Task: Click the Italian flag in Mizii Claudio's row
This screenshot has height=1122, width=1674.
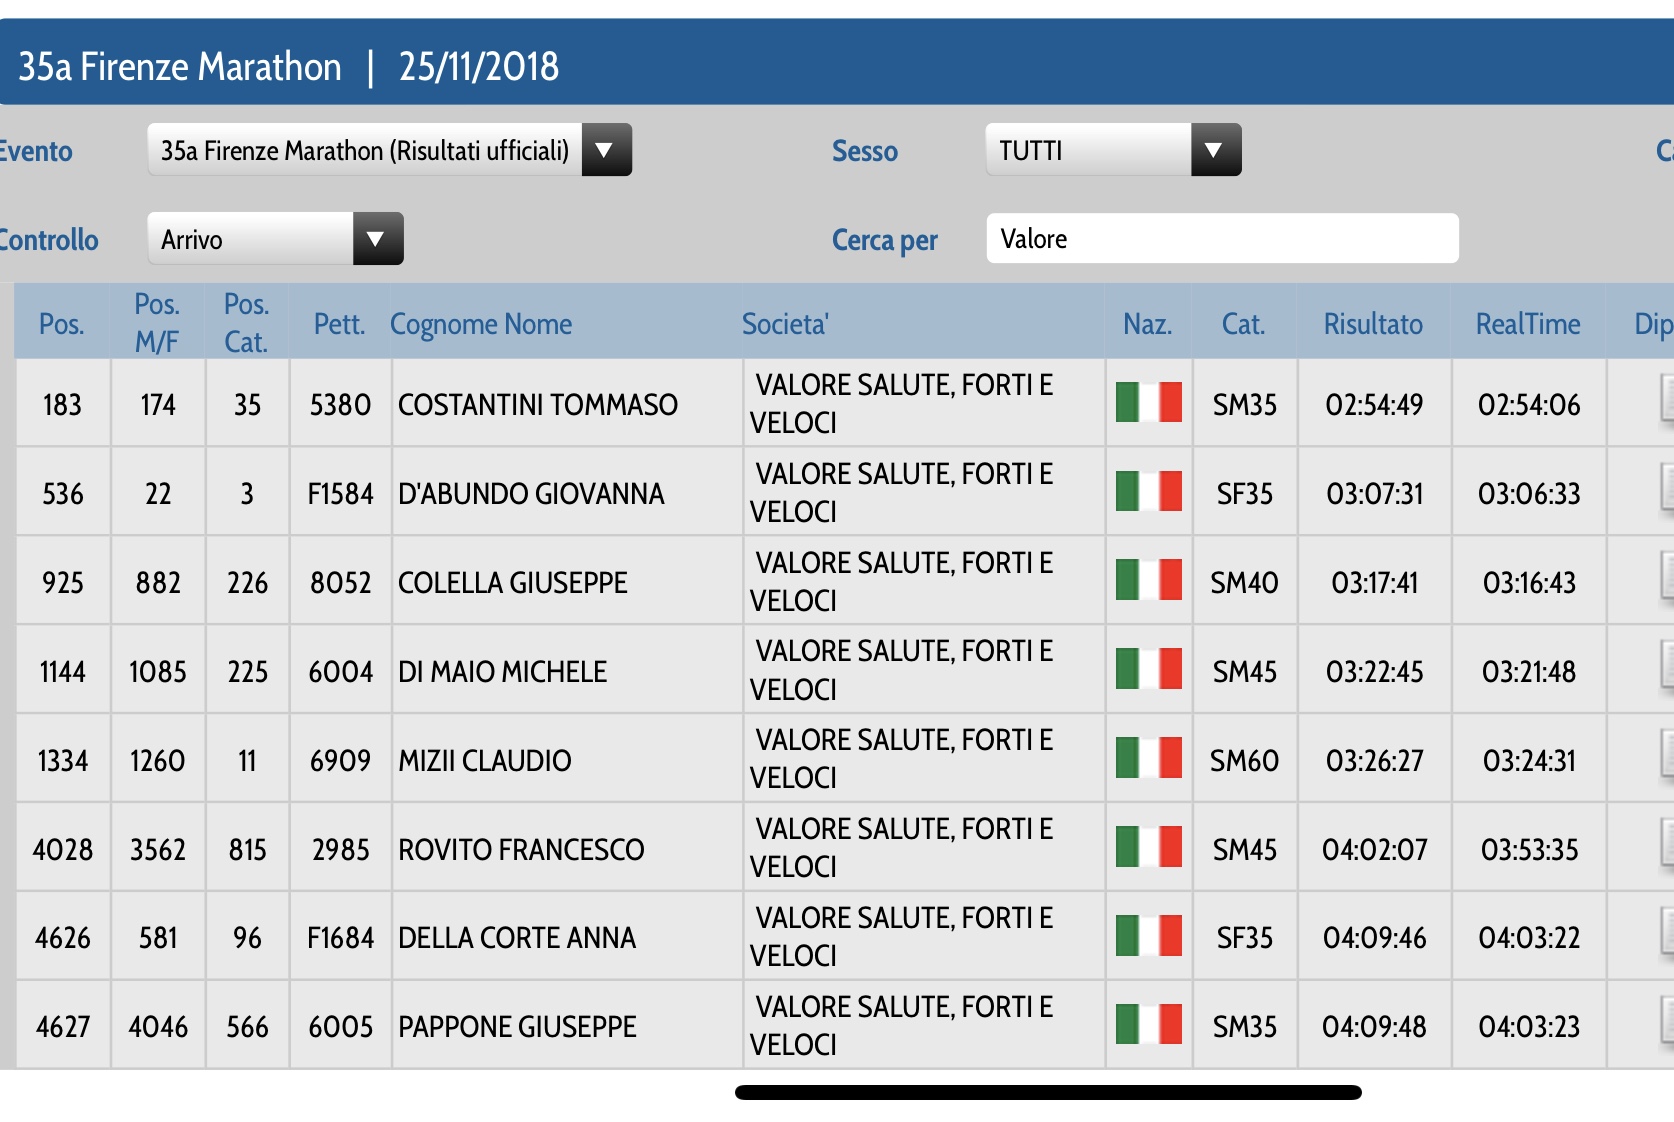Action: tap(1148, 759)
